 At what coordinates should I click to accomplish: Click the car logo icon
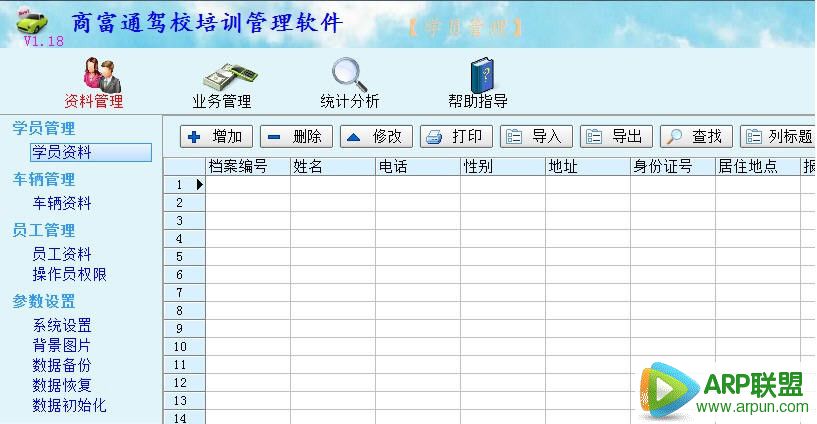(x=32, y=21)
